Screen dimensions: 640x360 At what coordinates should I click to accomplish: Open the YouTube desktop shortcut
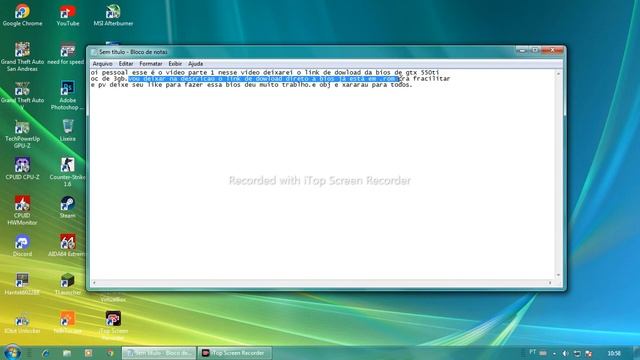pos(68,16)
